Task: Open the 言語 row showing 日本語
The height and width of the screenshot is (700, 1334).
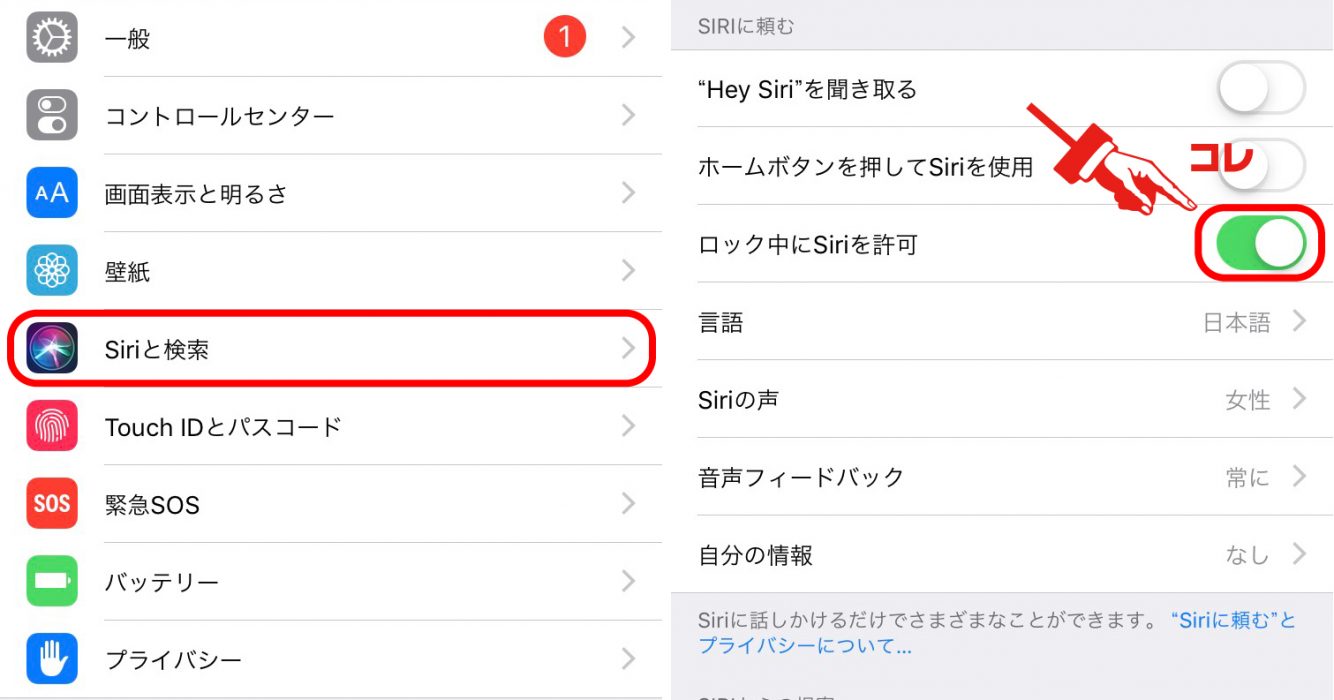Action: click(1002, 322)
